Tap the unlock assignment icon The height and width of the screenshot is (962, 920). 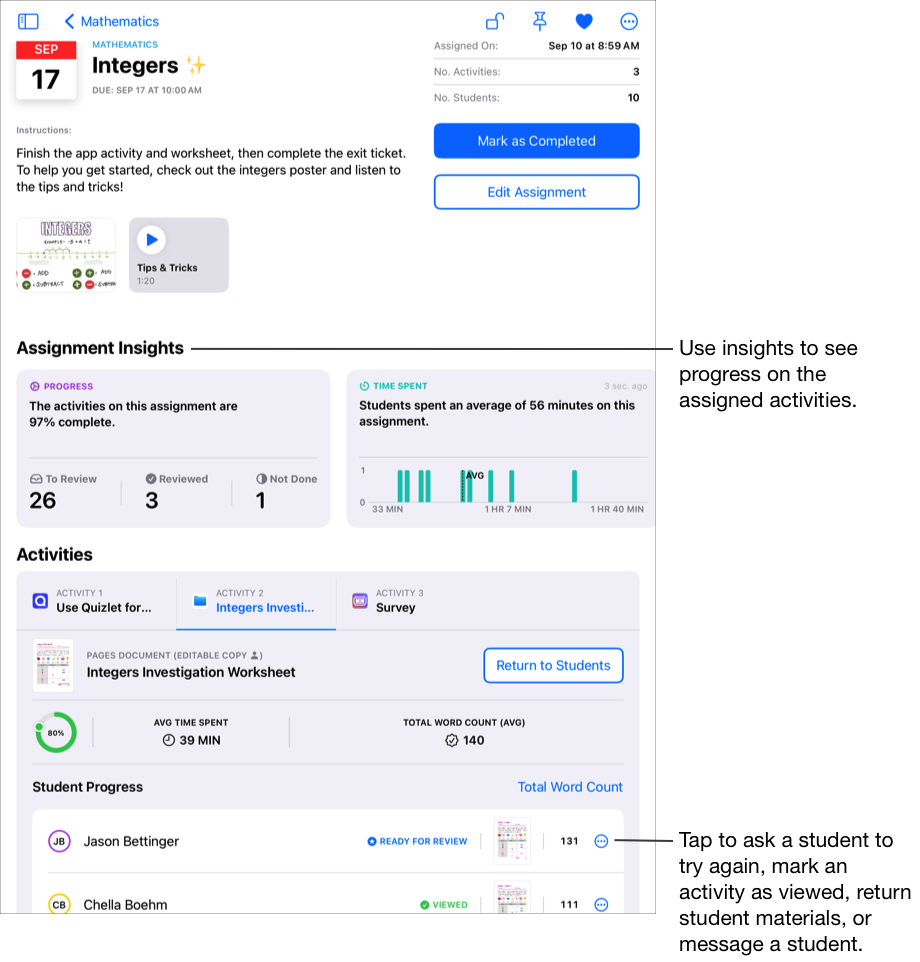coord(495,21)
